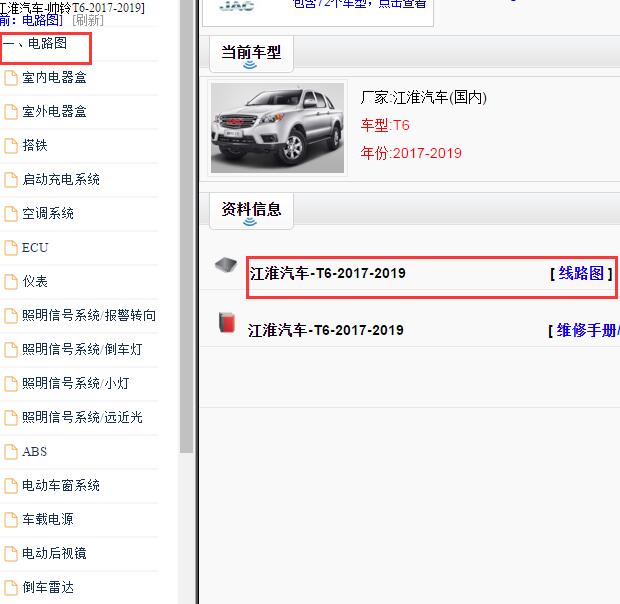
Task: Click the 江淮汽车-T6-2017-2019 维修手册 title text
Action: point(325,330)
